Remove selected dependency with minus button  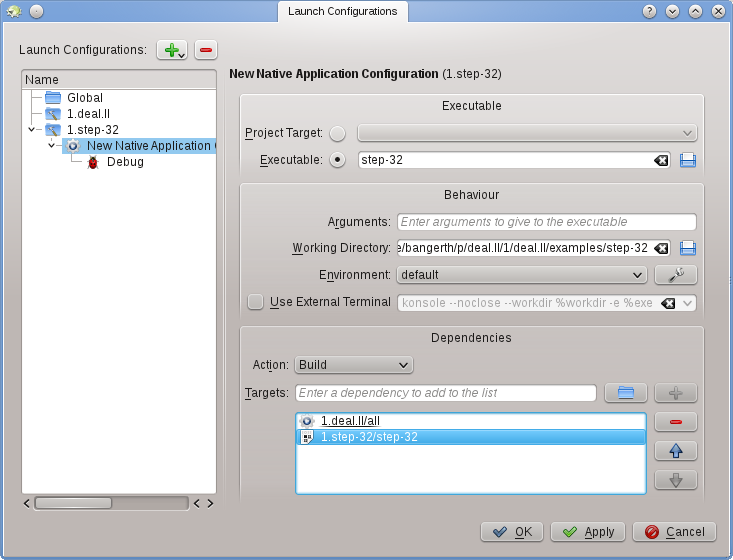pyautogui.click(x=676, y=422)
